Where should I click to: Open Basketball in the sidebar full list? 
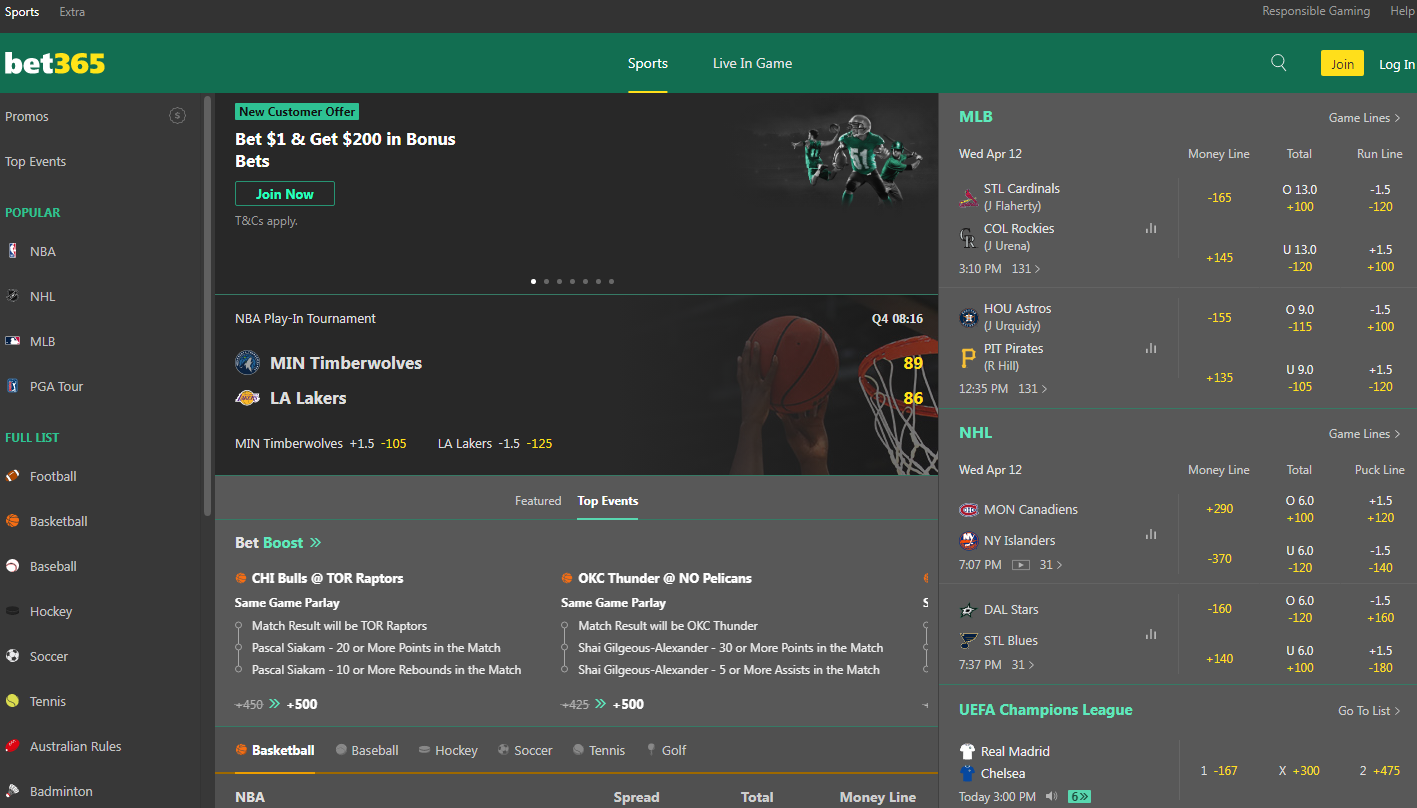58,521
